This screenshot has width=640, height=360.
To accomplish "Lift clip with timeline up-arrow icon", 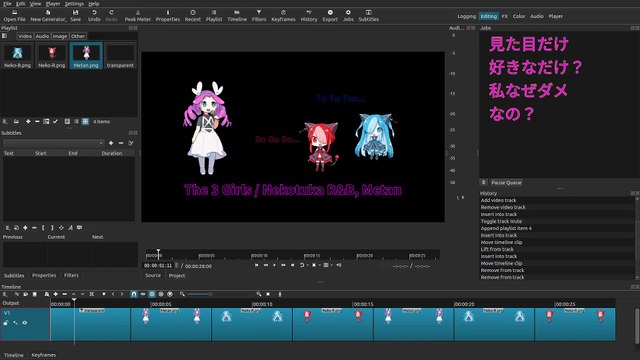I will 73,294.
